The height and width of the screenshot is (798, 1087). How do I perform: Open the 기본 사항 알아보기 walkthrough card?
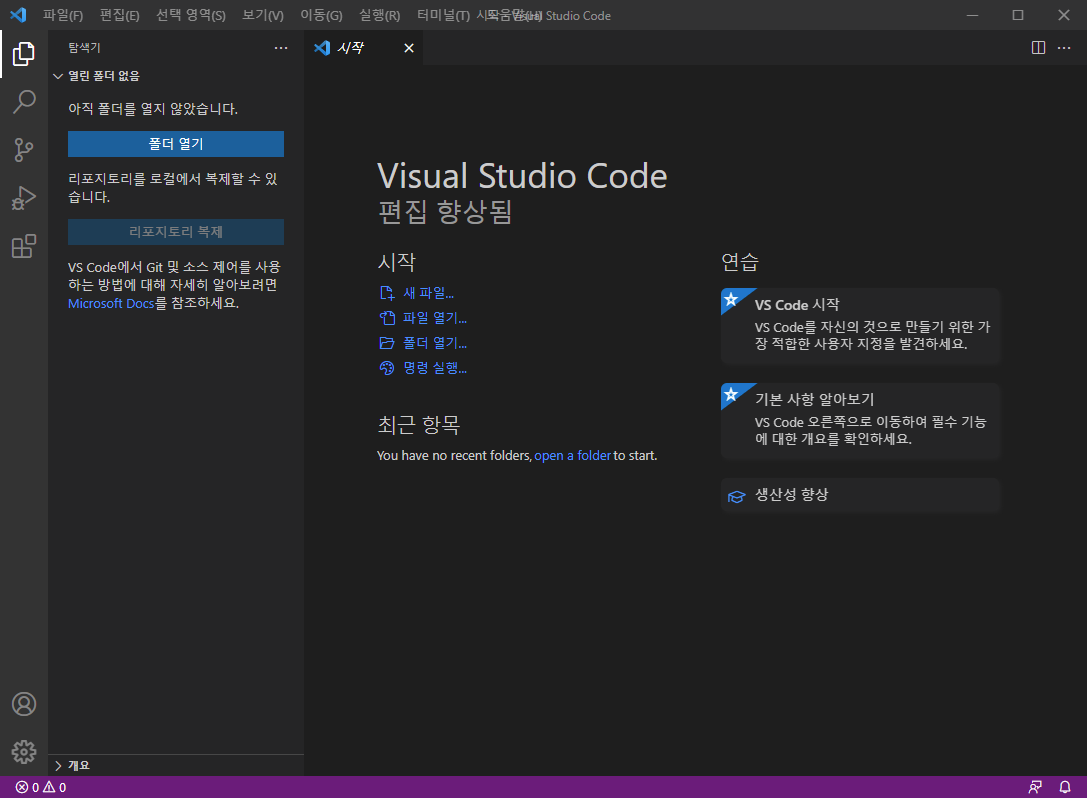[x=861, y=420]
